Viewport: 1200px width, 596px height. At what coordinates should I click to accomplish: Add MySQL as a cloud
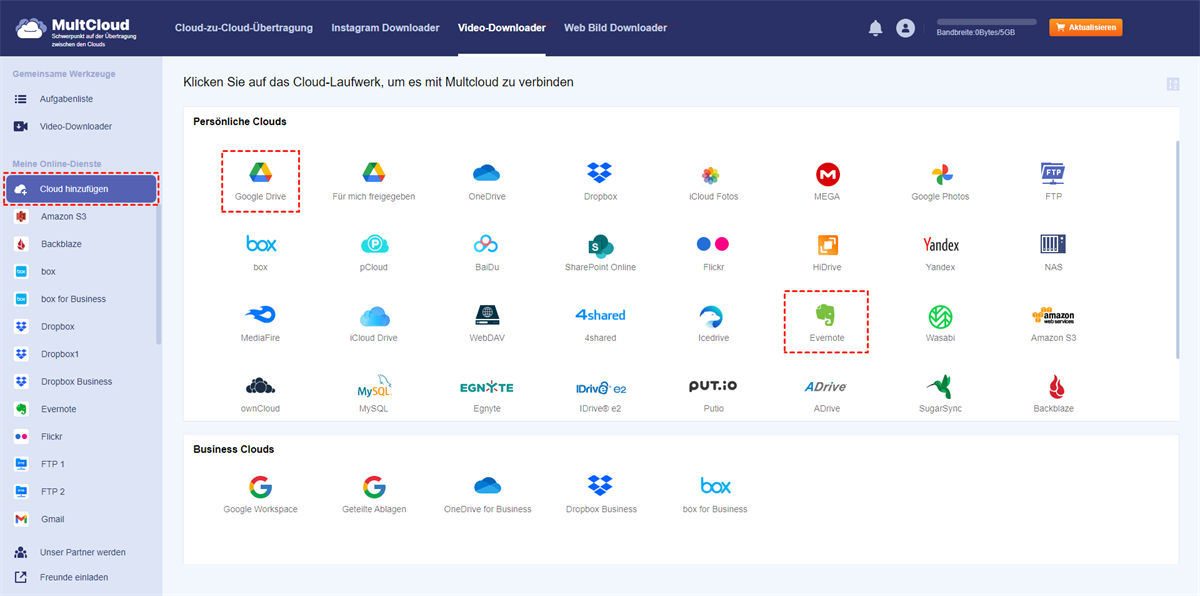[374, 387]
